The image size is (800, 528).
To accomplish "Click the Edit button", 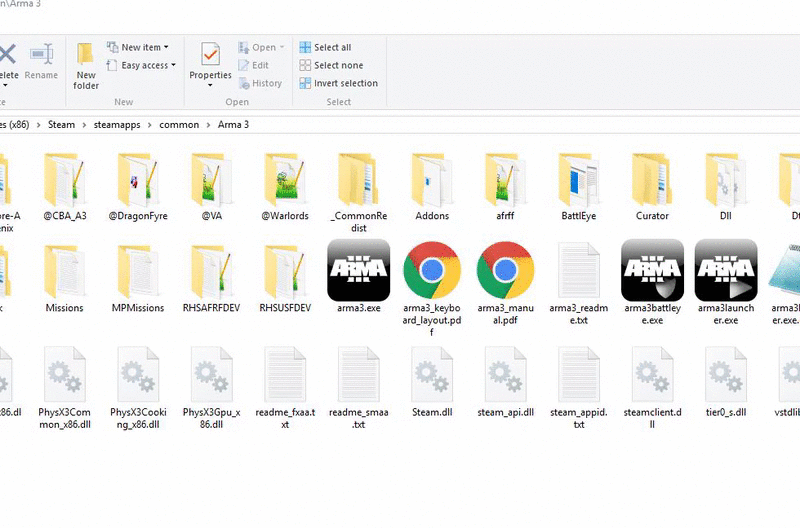I will click(254, 65).
